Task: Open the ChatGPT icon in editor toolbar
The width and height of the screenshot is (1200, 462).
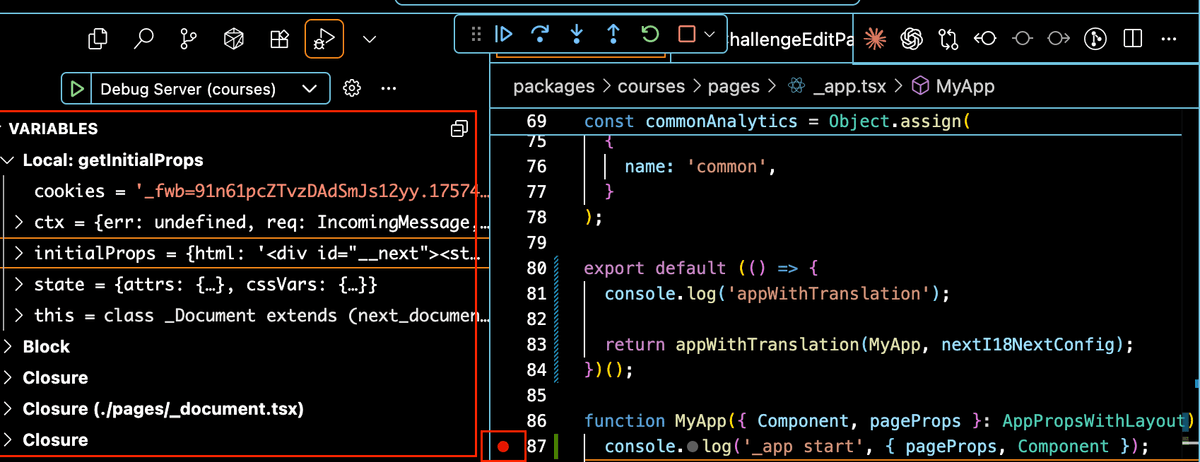Action: click(x=910, y=39)
